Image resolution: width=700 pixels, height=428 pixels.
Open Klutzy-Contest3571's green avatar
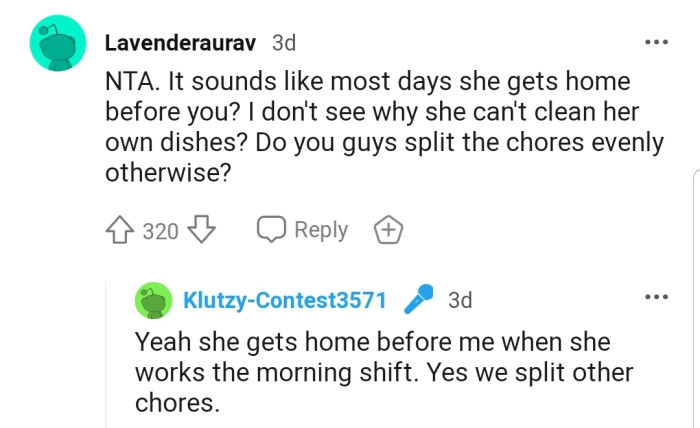pyautogui.click(x=153, y=300)
